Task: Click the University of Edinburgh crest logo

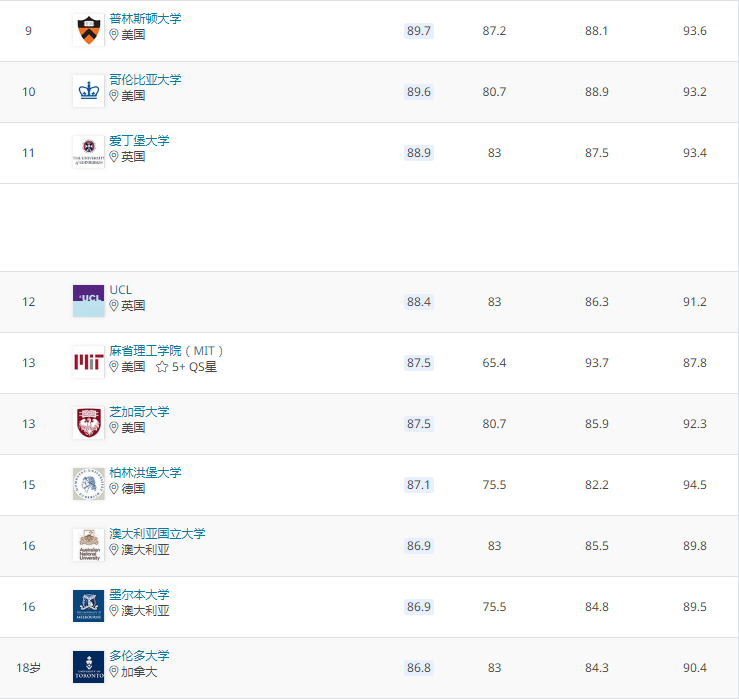Action: 88,152
